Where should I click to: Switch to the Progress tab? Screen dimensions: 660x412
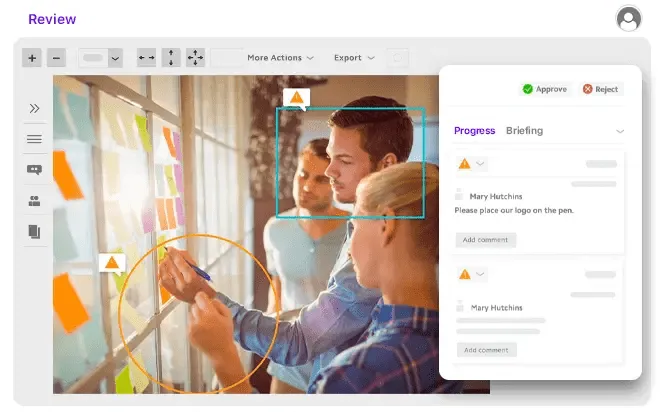click(x=474, y=131)
